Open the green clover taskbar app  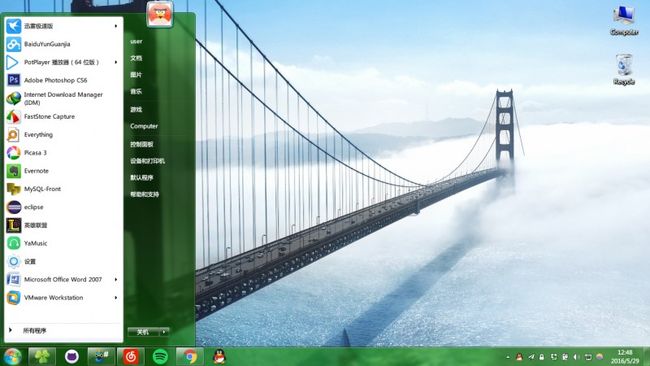pos(42,356)
